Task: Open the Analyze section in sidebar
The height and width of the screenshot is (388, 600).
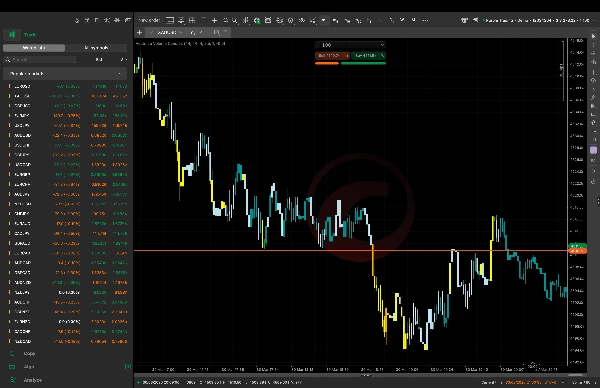Action: click(x=33, y=380)
